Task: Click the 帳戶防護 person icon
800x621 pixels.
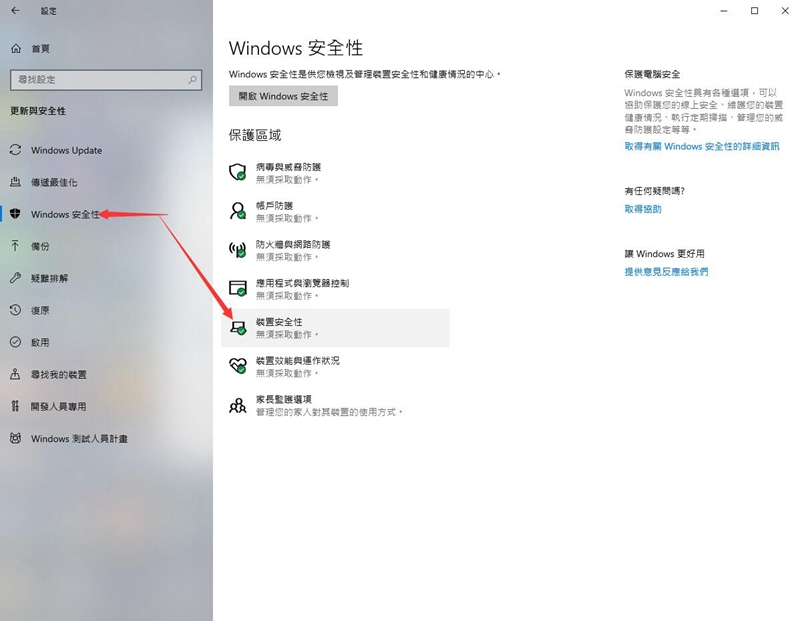Action: coord(238,211)
